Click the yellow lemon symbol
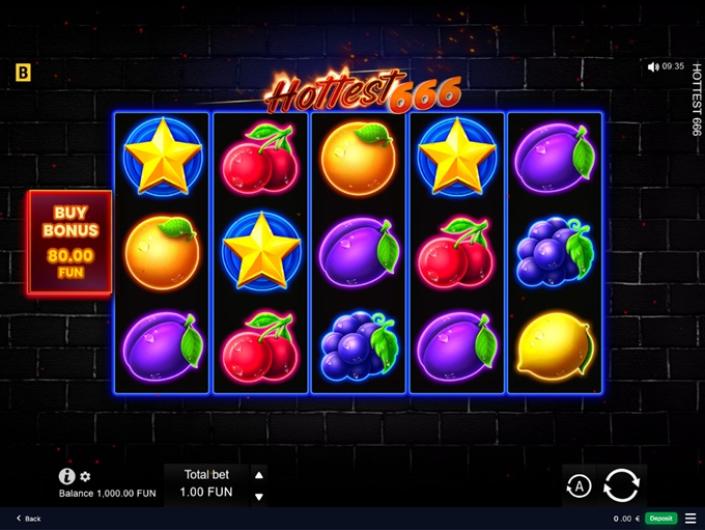The image size is (705, 530). 555,346
